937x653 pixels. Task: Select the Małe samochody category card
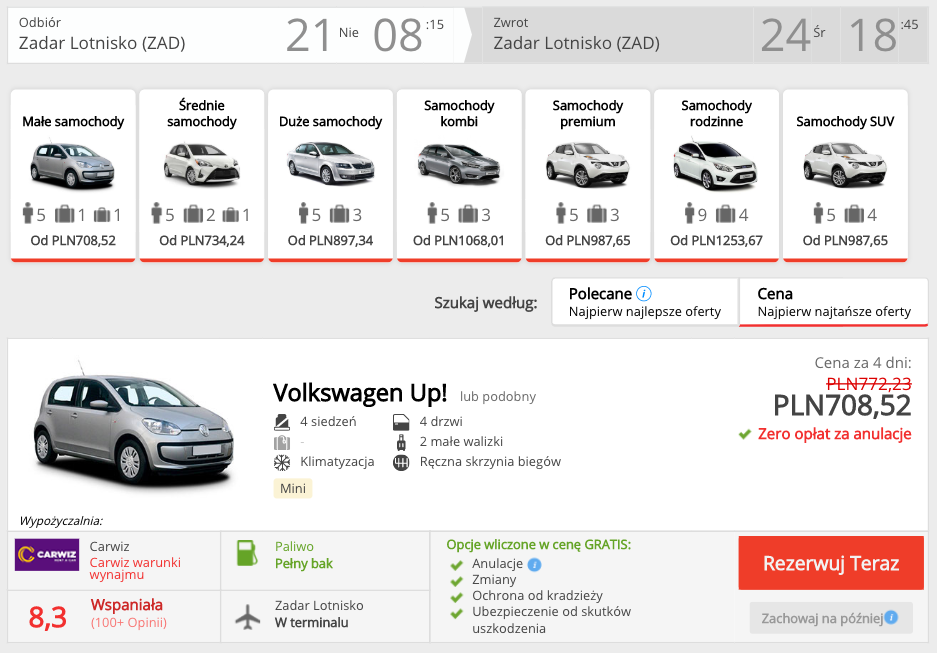[73, 175]
